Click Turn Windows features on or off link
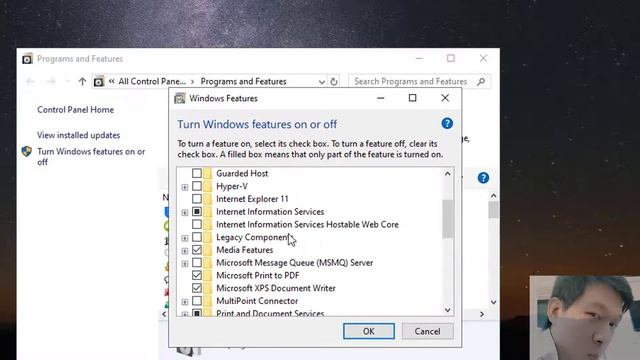Screen dimensions: 640x360 click(x=91, y=157)
